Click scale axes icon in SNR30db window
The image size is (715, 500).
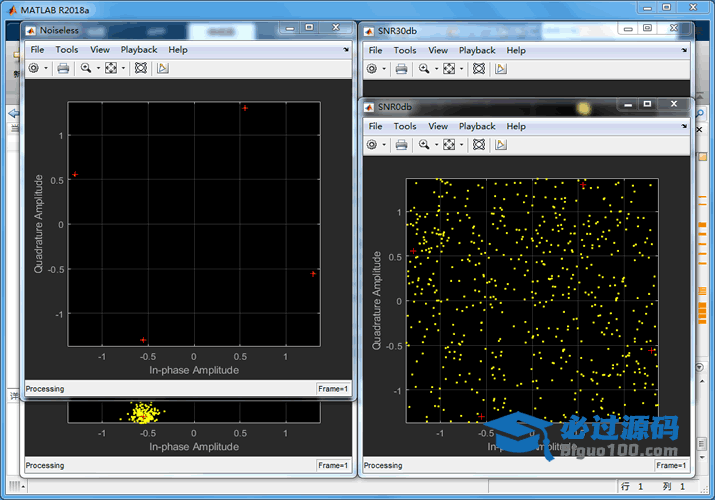[x=448, y=68]
